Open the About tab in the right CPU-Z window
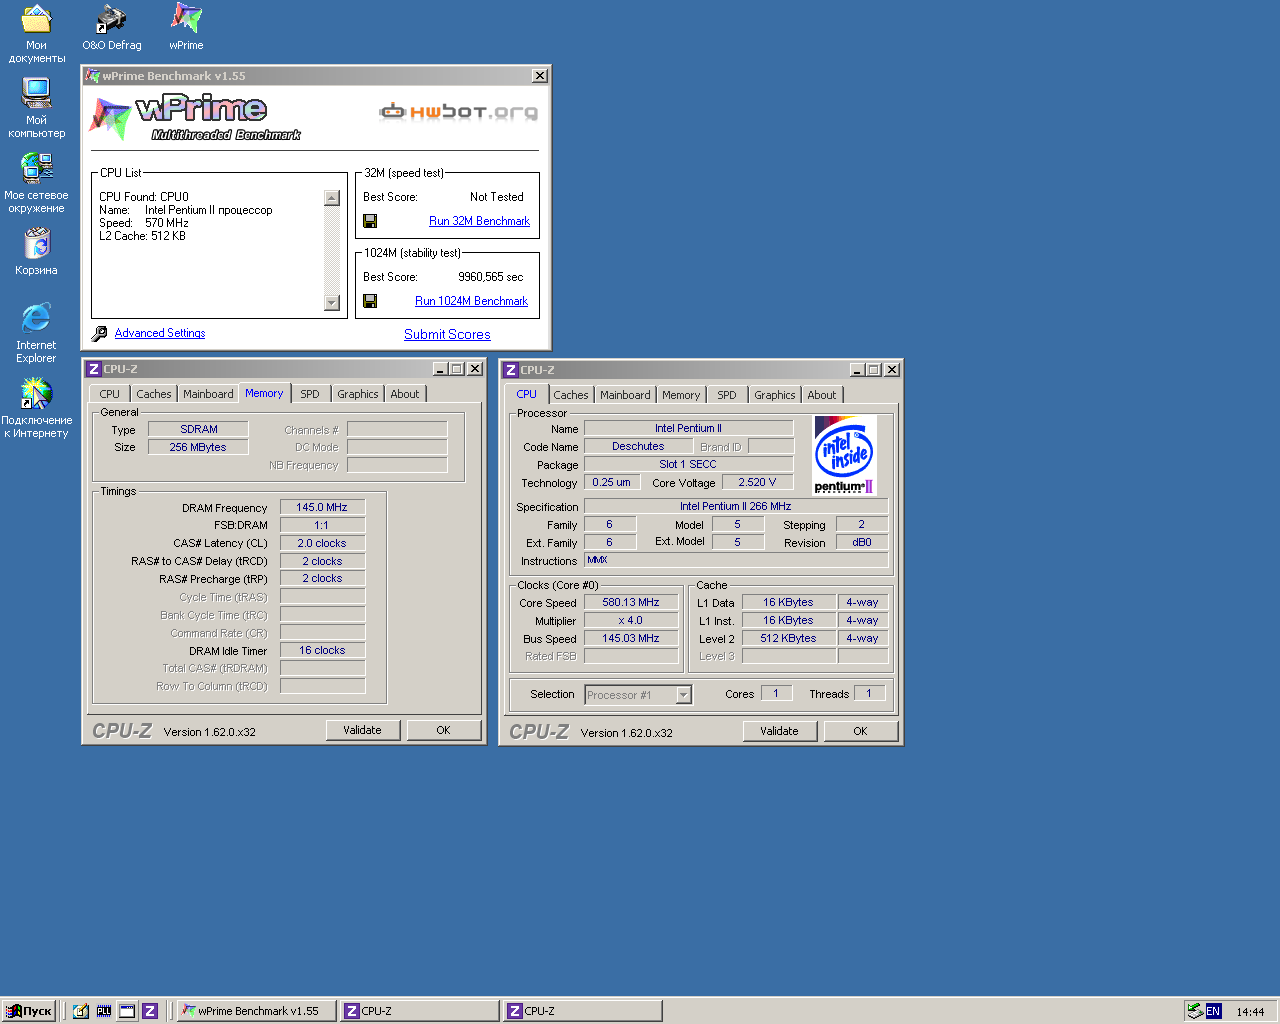The height and width of the screenshot is (1024, 1280). coord(822,395)
